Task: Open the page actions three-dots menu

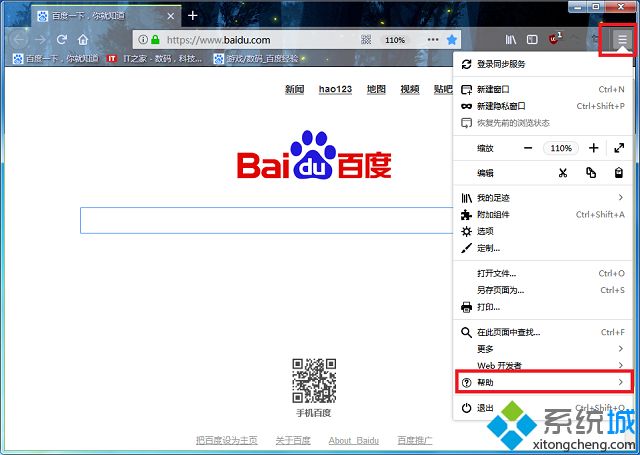Action: click(x=433, y=40)
